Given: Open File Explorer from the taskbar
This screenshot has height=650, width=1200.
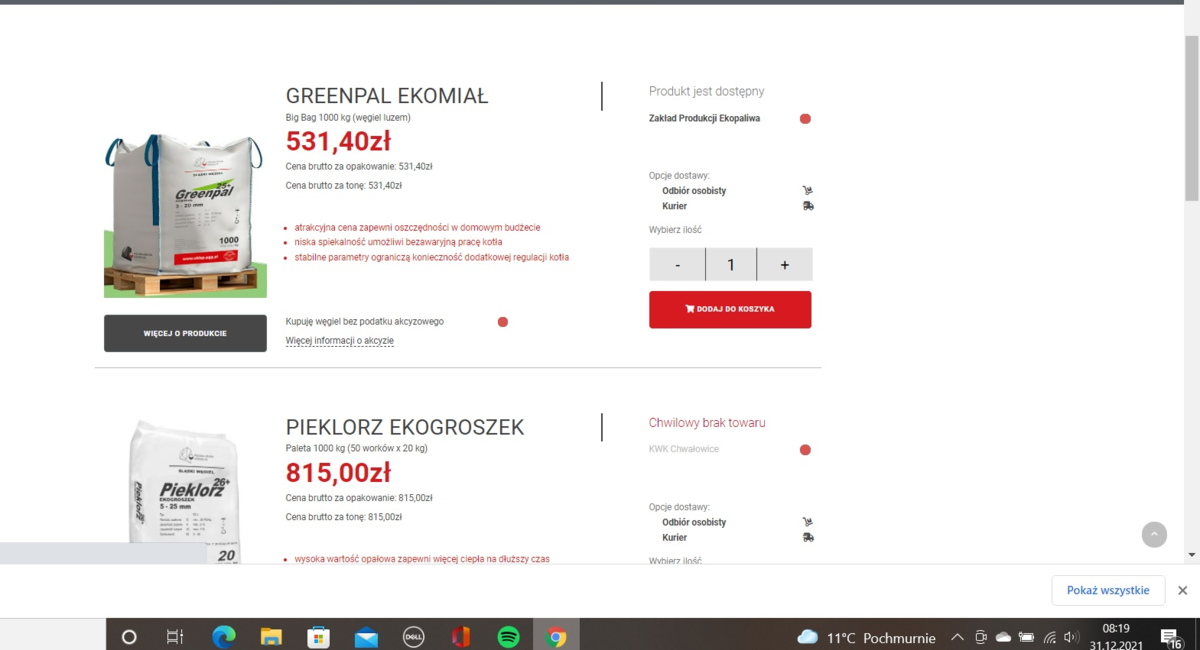Looking at the screenshot, I should click(x=271, y=637).
